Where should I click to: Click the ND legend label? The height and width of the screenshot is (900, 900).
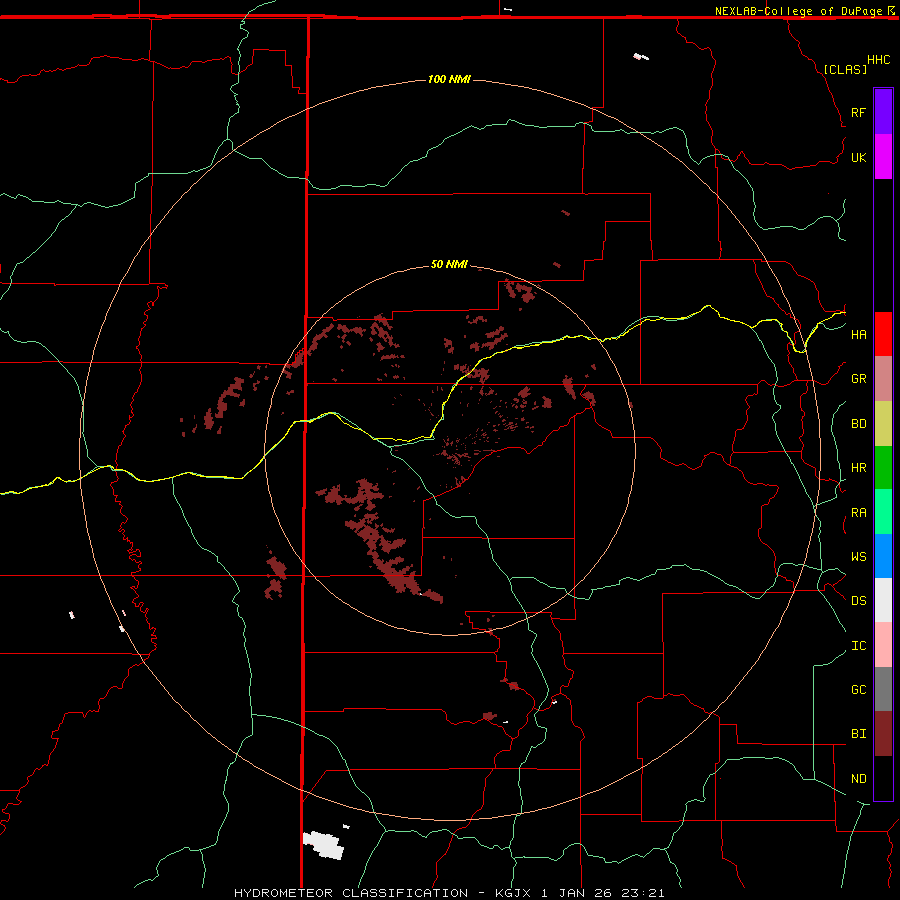point(858,779)
